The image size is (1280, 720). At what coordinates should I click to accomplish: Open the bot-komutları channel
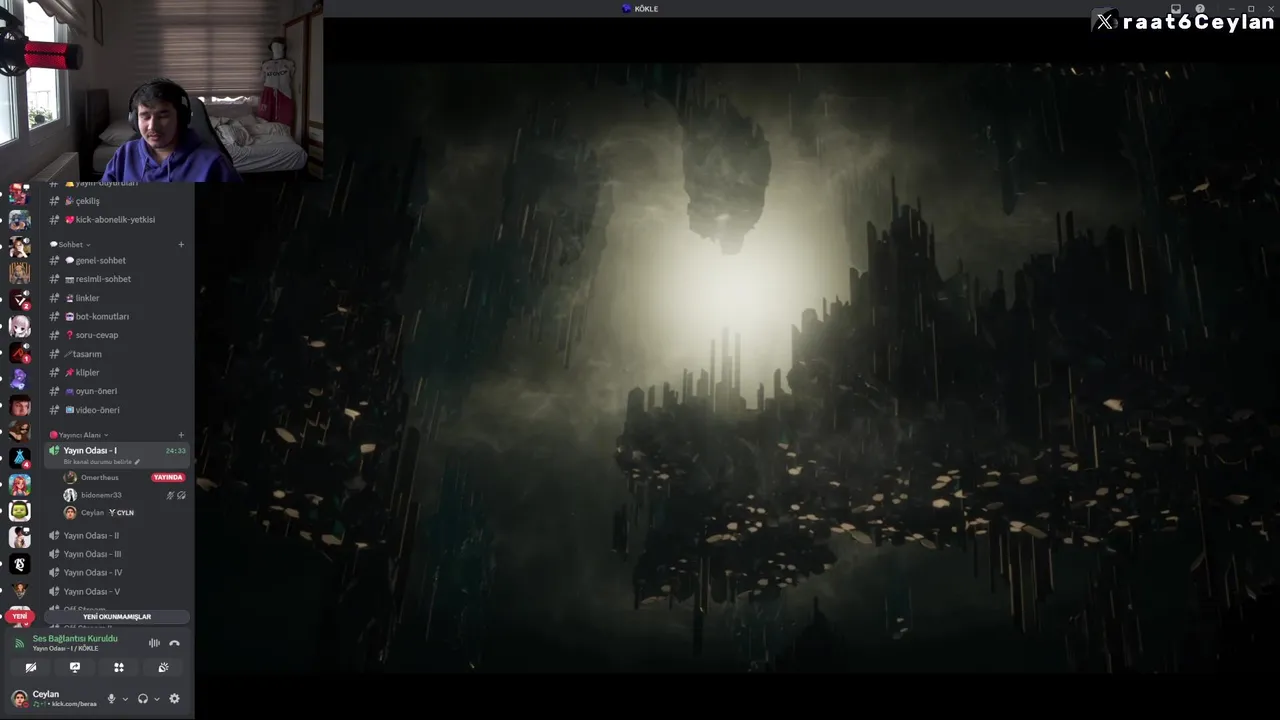coord(115,317)
